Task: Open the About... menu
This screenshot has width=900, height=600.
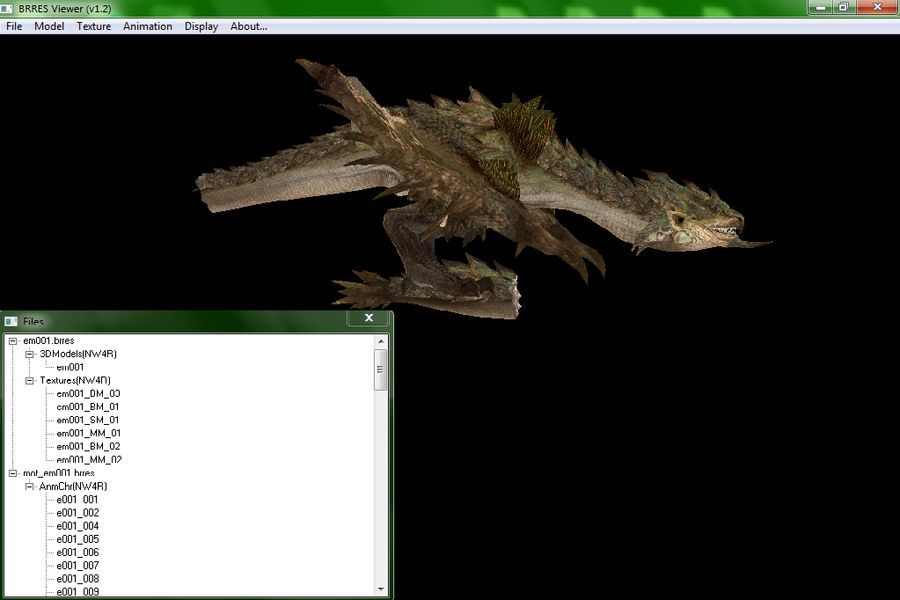Action: [x=249, y=26]
